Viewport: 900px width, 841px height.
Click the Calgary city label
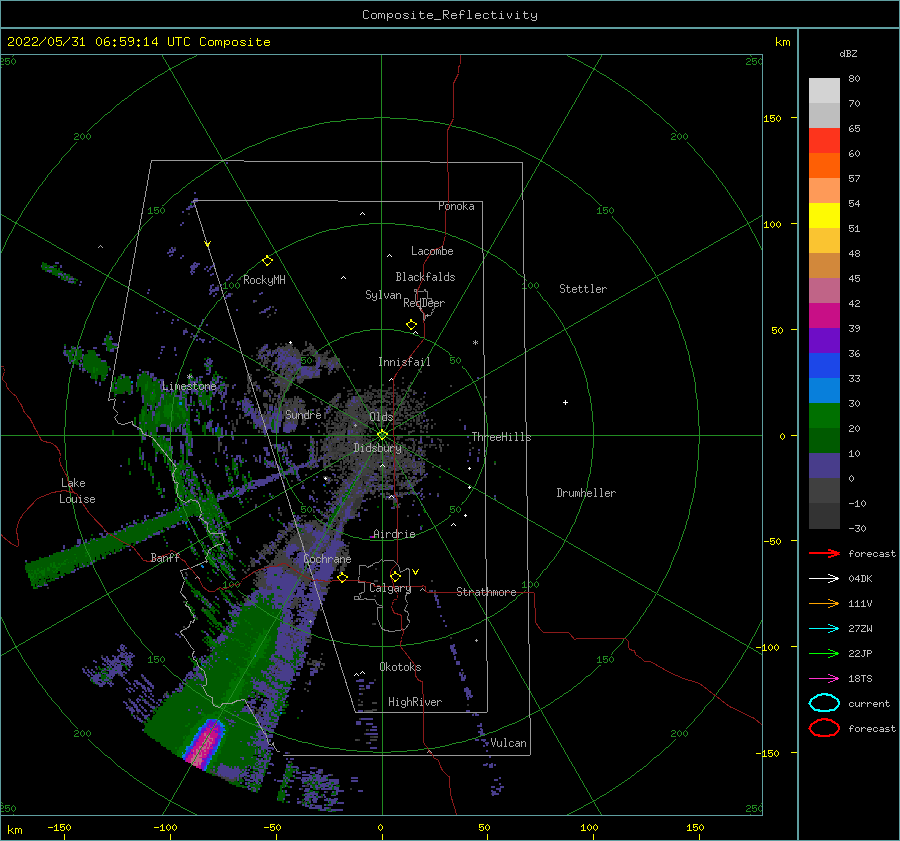click(390, 588)
